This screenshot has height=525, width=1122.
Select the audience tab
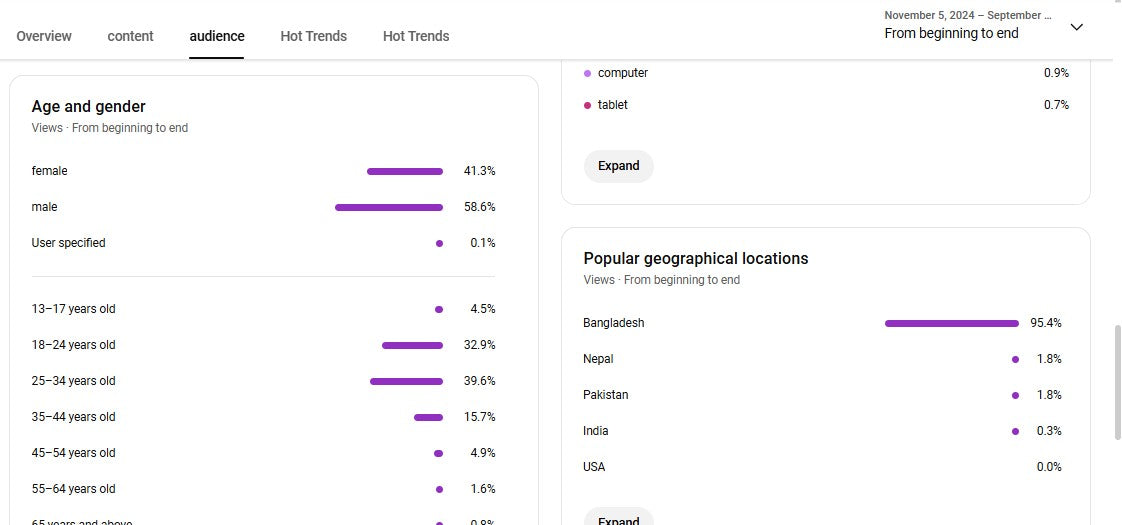pos(217,36)
